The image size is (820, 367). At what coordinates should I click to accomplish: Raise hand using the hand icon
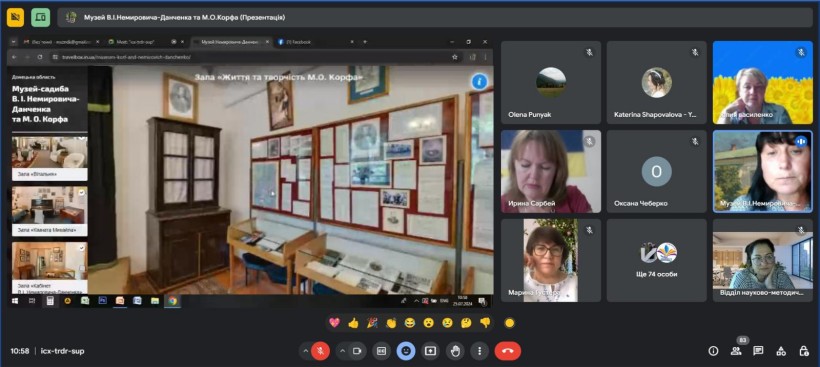455,351
